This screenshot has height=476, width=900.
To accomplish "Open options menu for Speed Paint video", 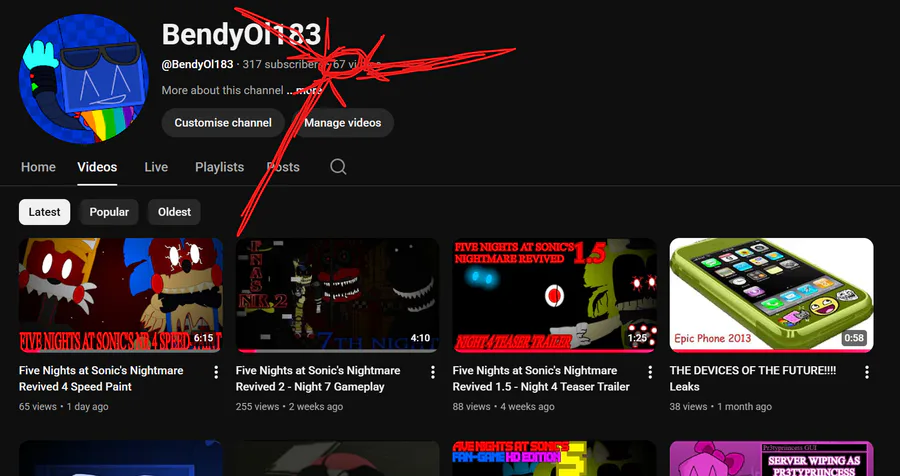I will pyautogui.click(x=216, y=372).
